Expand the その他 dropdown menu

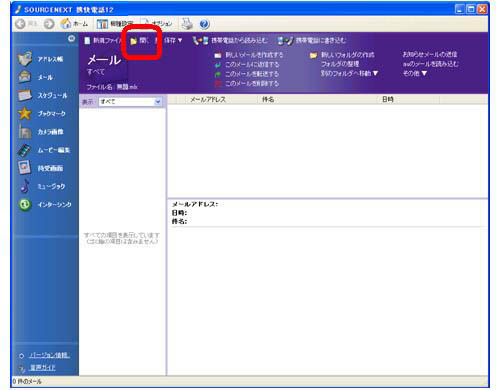pos(415,73)
